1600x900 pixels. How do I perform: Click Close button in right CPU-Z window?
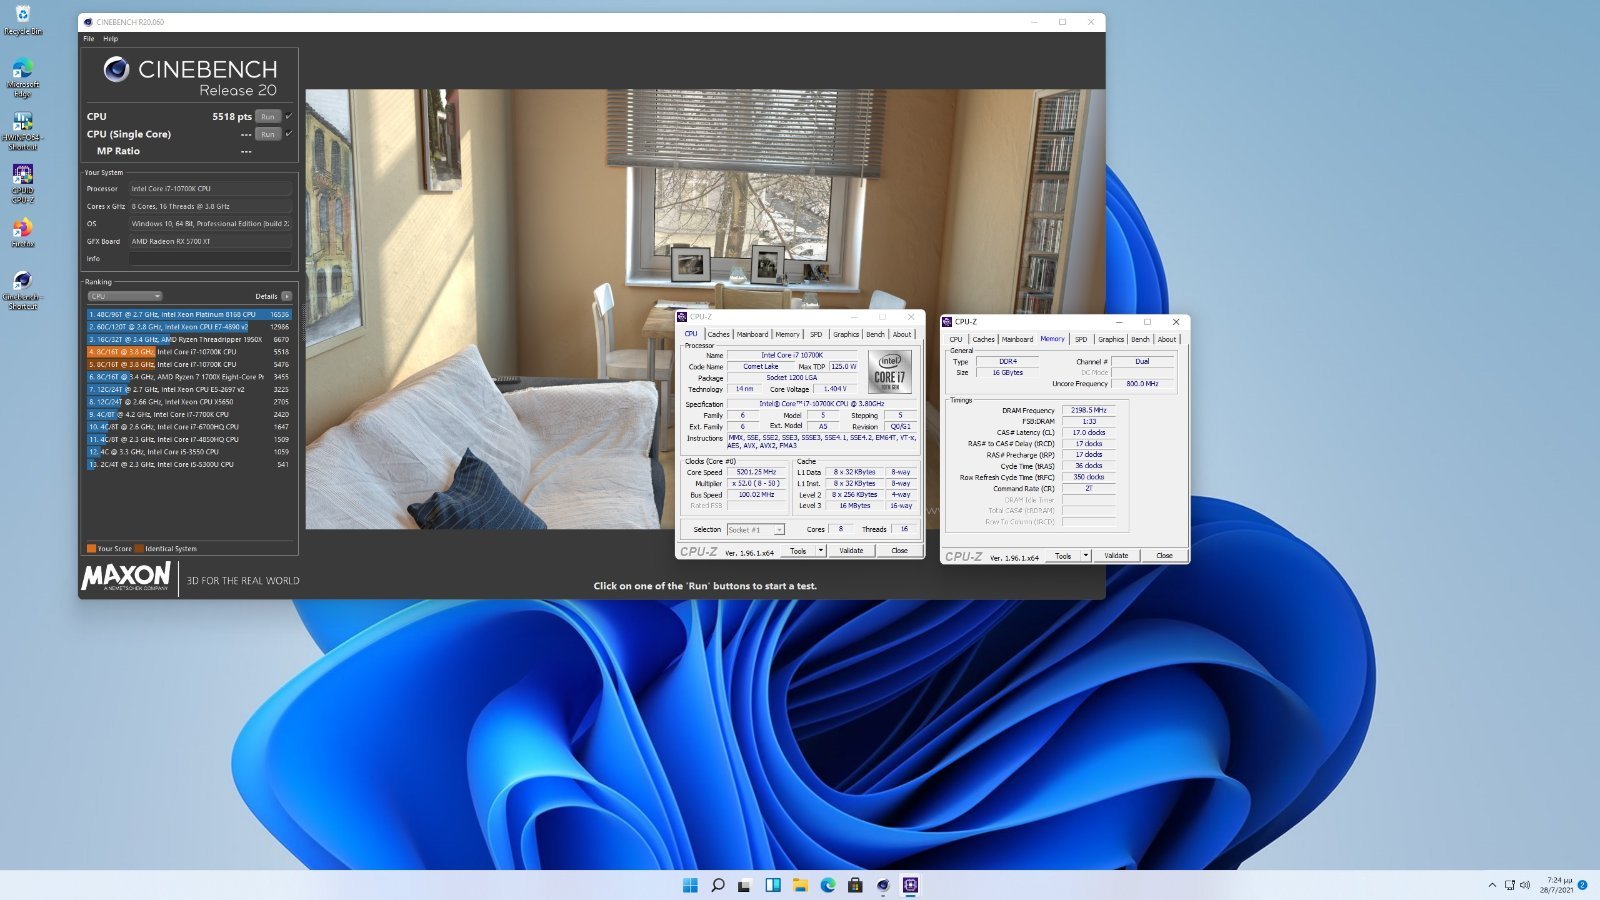point(1164,556)
